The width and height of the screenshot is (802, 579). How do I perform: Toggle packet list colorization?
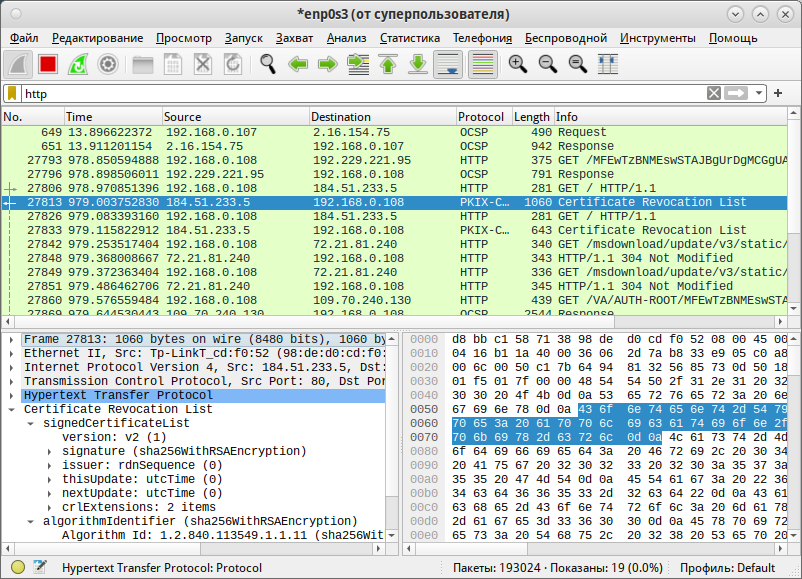coord(483,64)
